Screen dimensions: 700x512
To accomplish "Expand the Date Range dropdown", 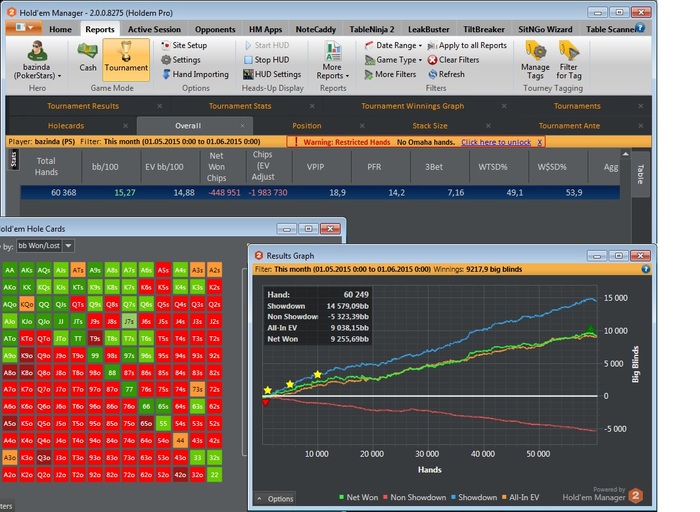I will (x=395, y=46).
